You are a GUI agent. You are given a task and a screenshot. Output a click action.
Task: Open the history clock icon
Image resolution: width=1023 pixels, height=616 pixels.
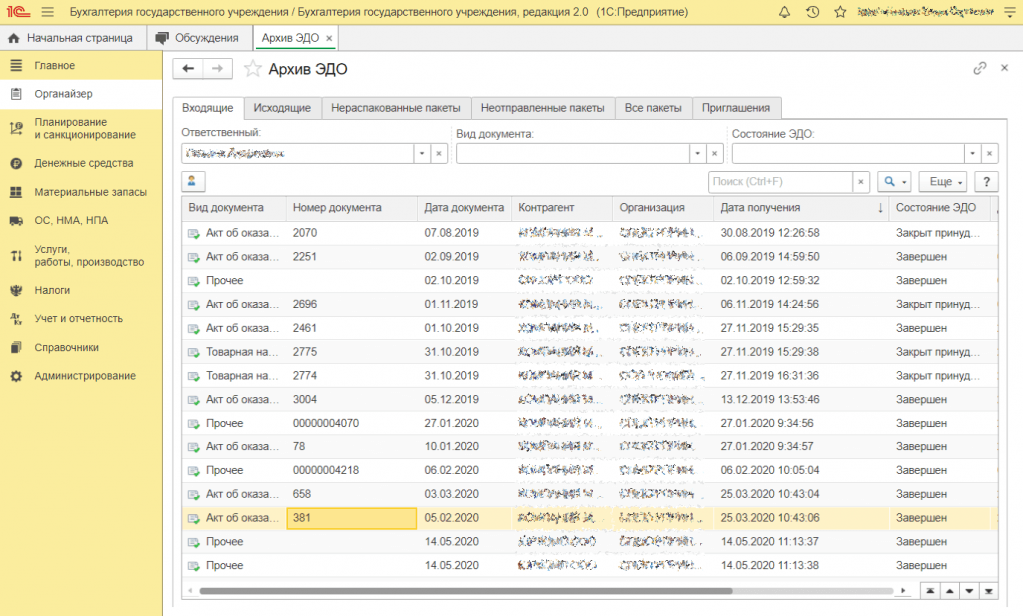(812, 12)
